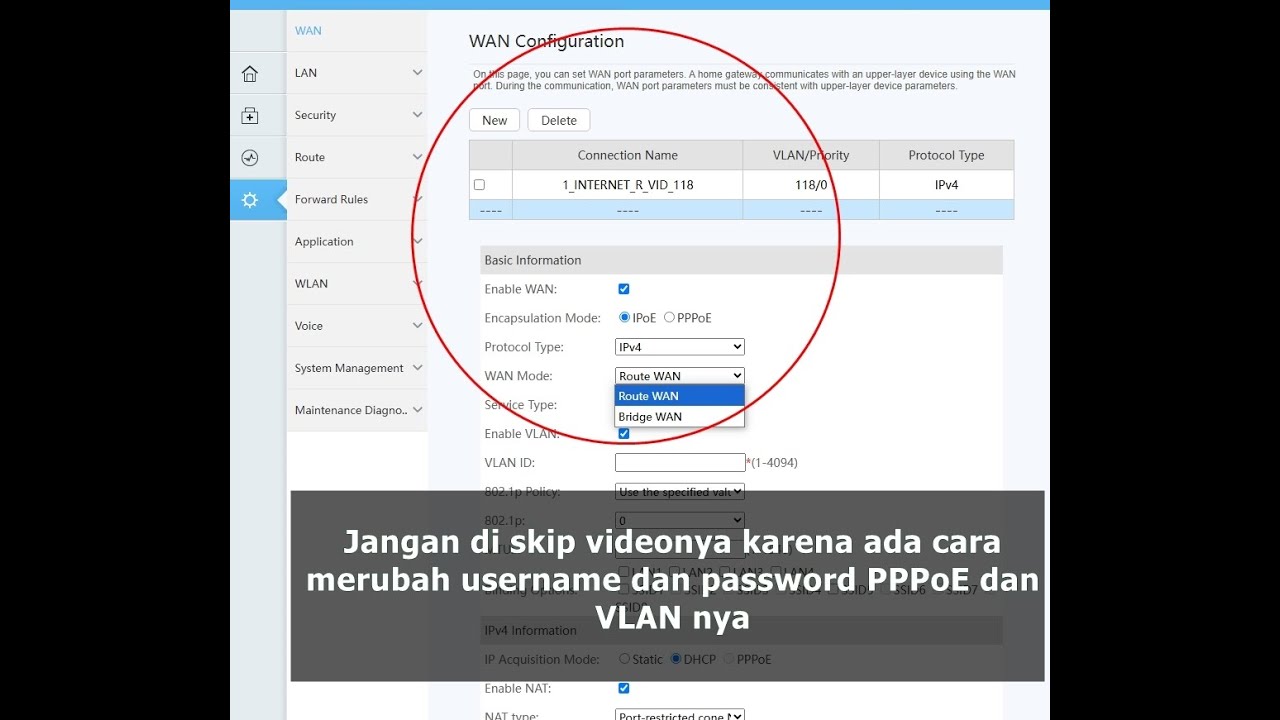Click the Basic Information section header
This screenshot has width=1280, height=720.
click(741, 260)
